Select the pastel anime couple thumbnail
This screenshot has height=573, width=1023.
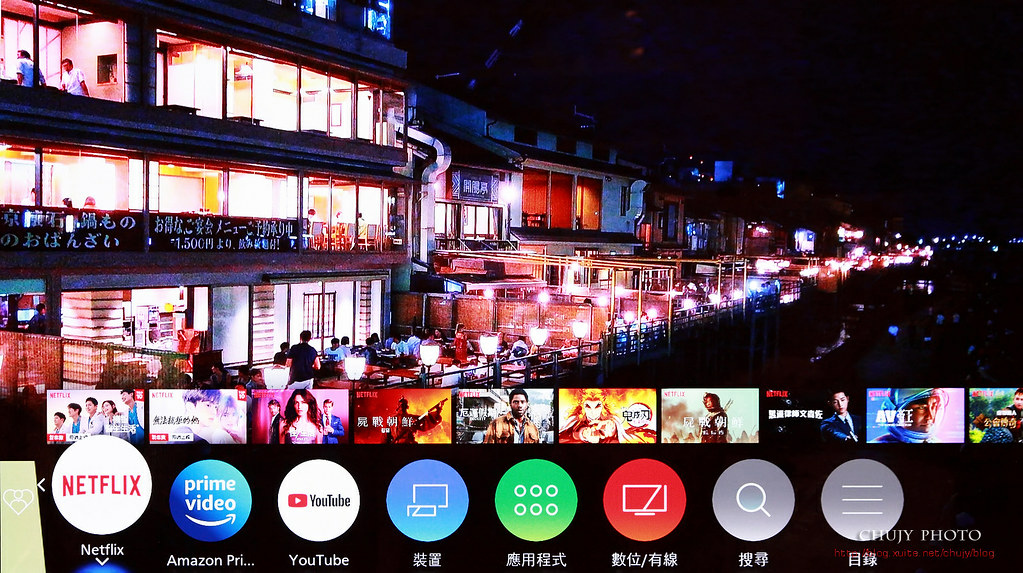click(198, 416)
